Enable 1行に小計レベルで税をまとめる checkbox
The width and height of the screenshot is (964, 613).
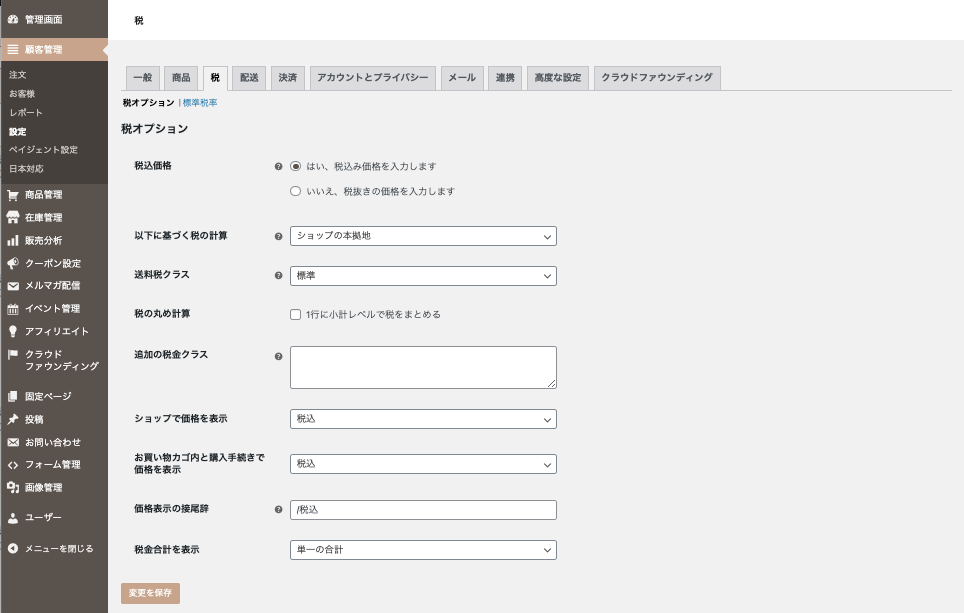295,314
